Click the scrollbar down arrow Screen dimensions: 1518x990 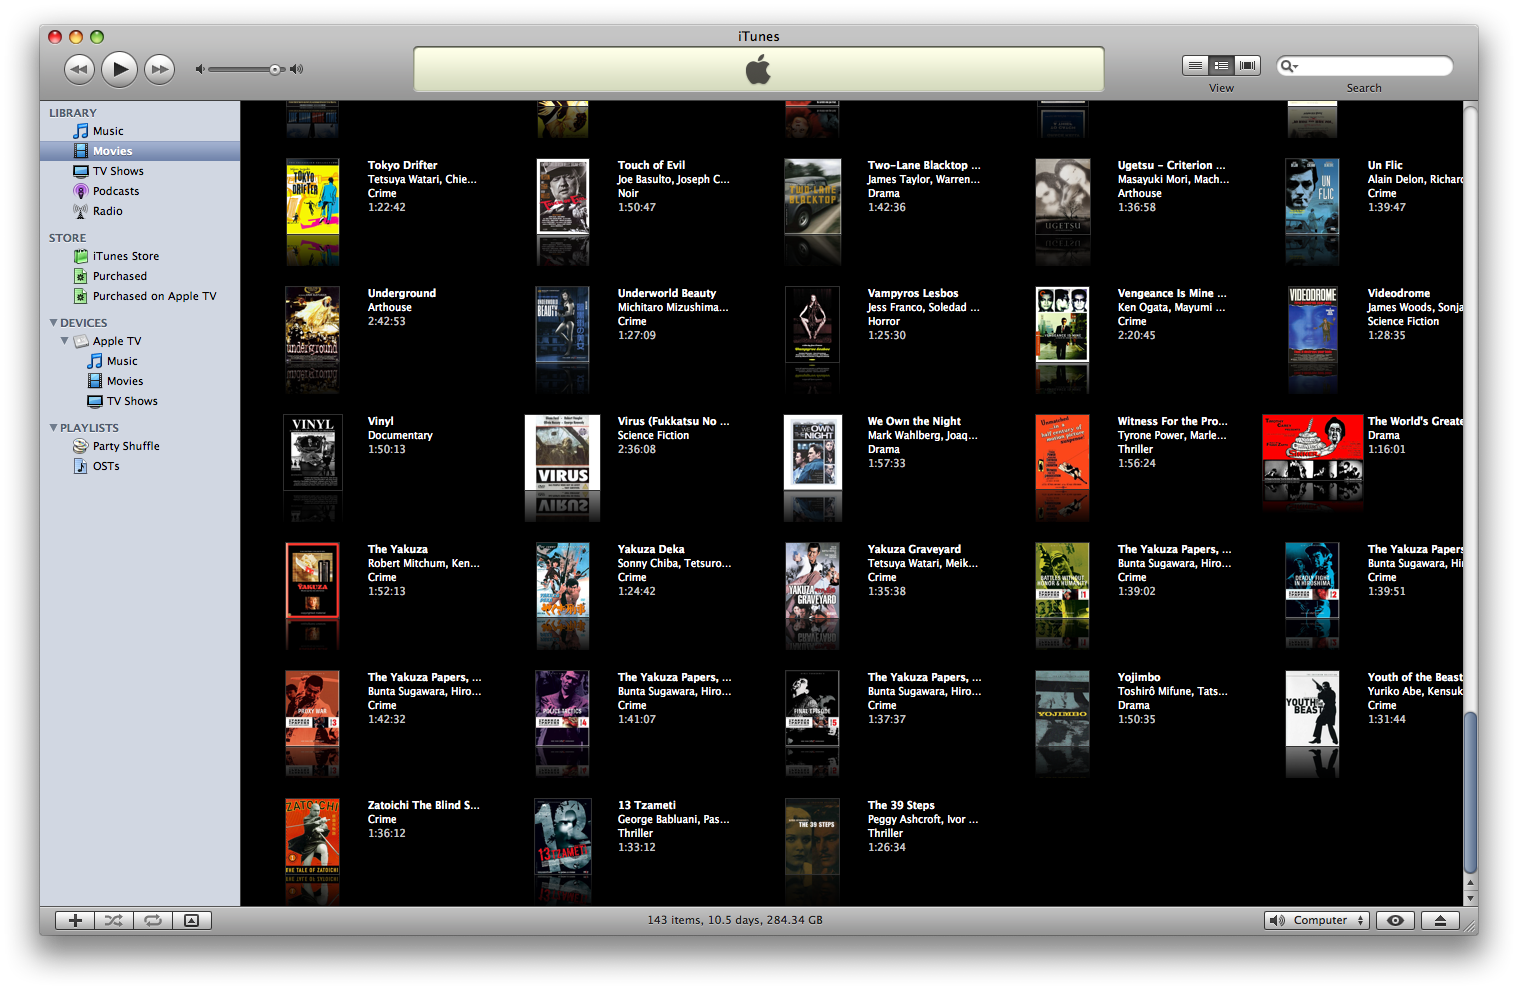click(x=1470, y=898)
